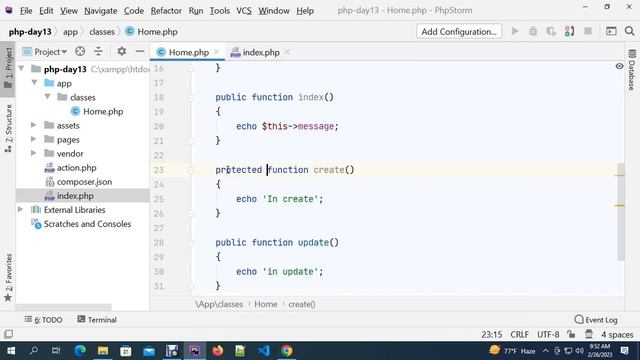The height and width of the screenshot is (360, 640).
Task: Expand the vendor folder
Action: click(x=34, y=153)
